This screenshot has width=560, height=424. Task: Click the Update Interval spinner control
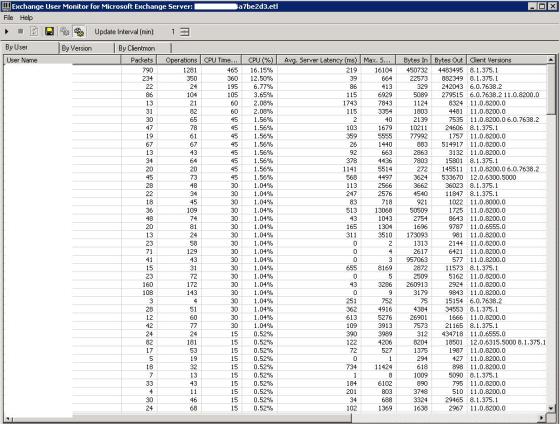coord(185,32)
